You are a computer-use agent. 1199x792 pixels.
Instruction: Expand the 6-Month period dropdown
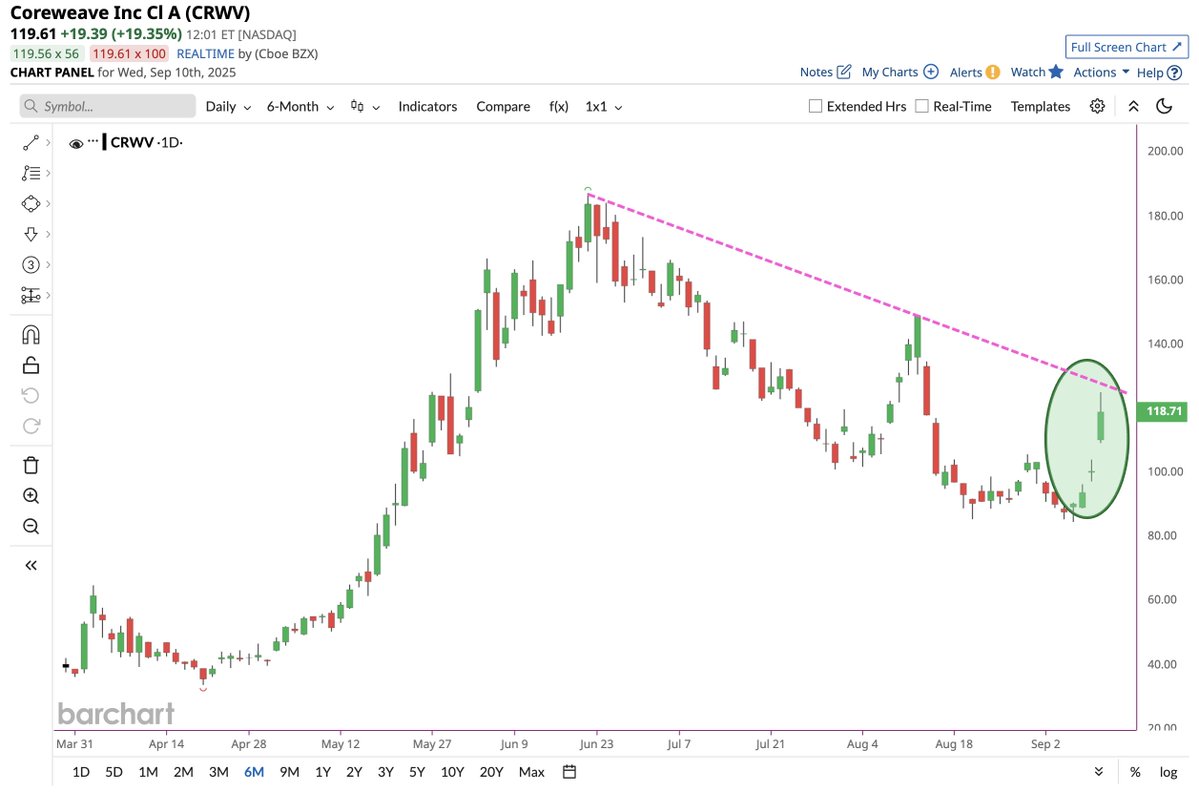click(x=300, y=106)
